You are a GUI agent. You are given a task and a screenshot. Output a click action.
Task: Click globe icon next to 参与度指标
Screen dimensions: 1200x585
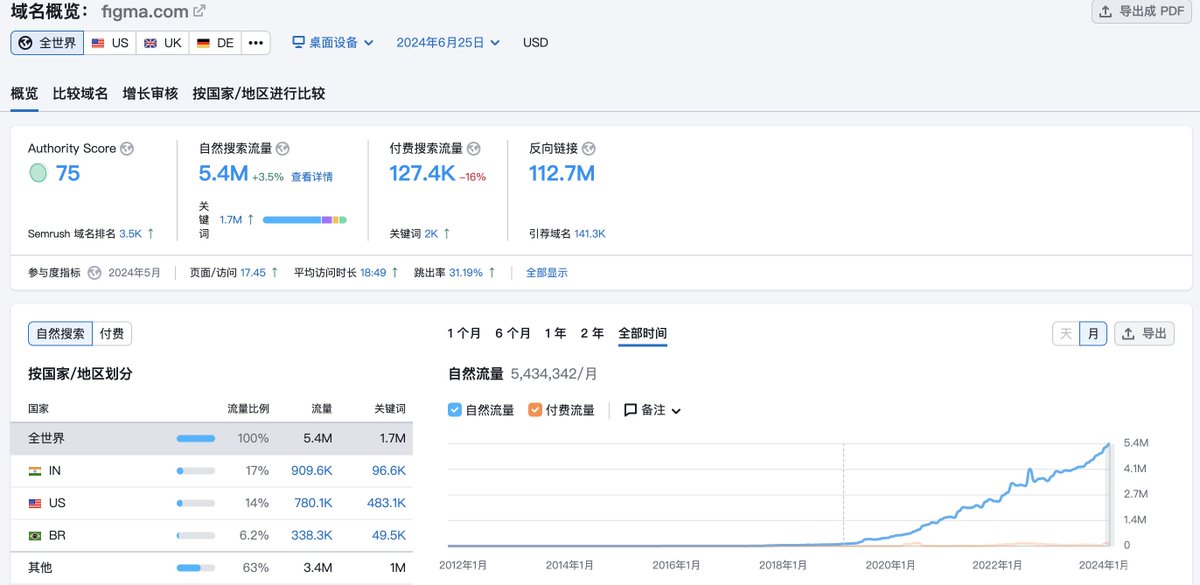[94, 272]
